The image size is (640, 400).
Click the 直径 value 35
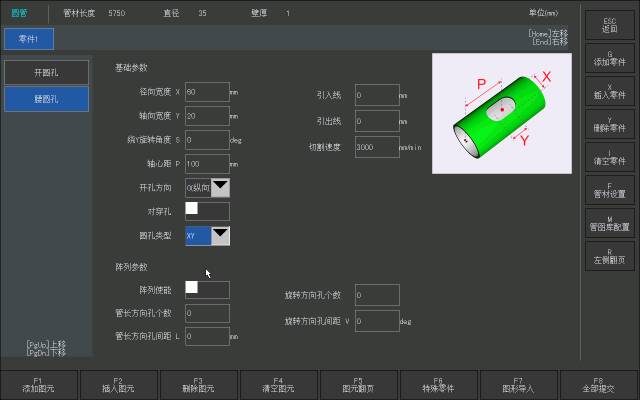202,13
